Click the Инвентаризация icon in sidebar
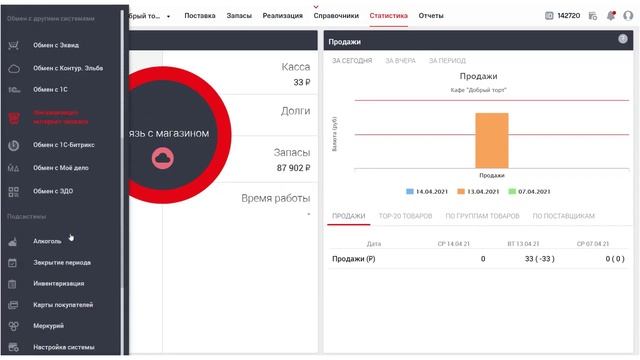This screenshot has height=360, width=640. [13, 284]
